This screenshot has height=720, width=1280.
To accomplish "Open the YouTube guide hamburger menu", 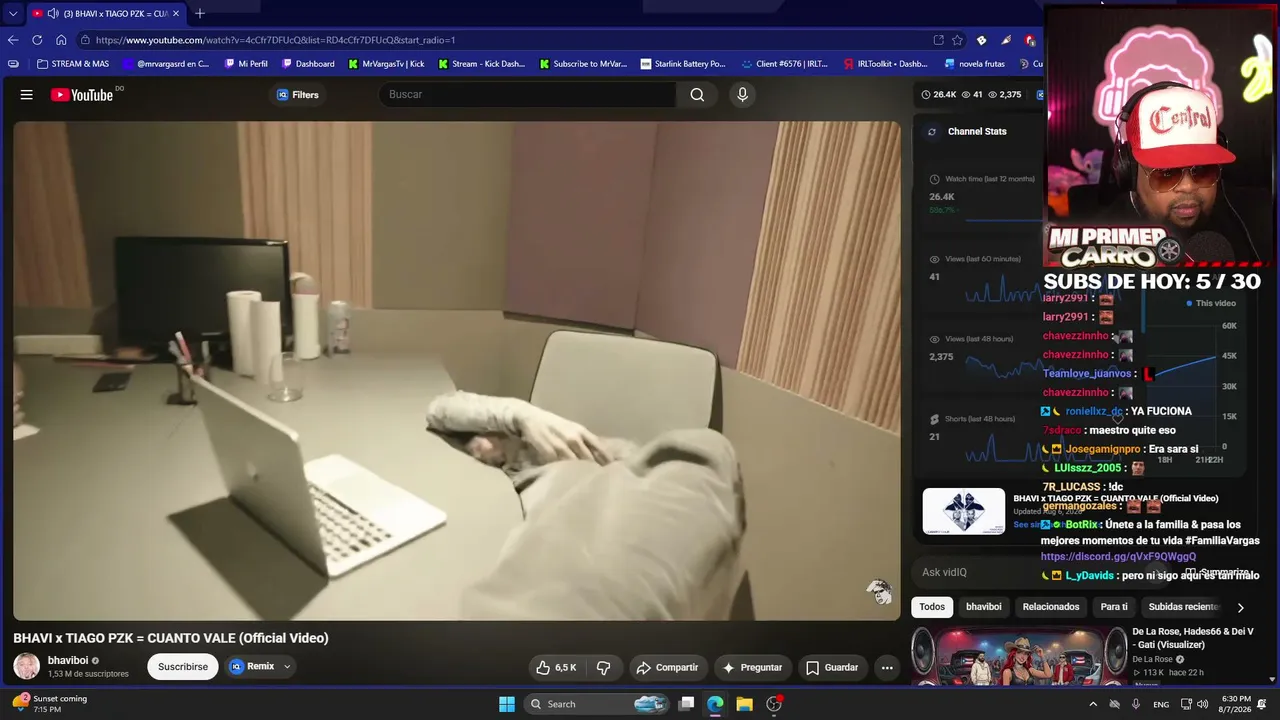I will (27, 95).
